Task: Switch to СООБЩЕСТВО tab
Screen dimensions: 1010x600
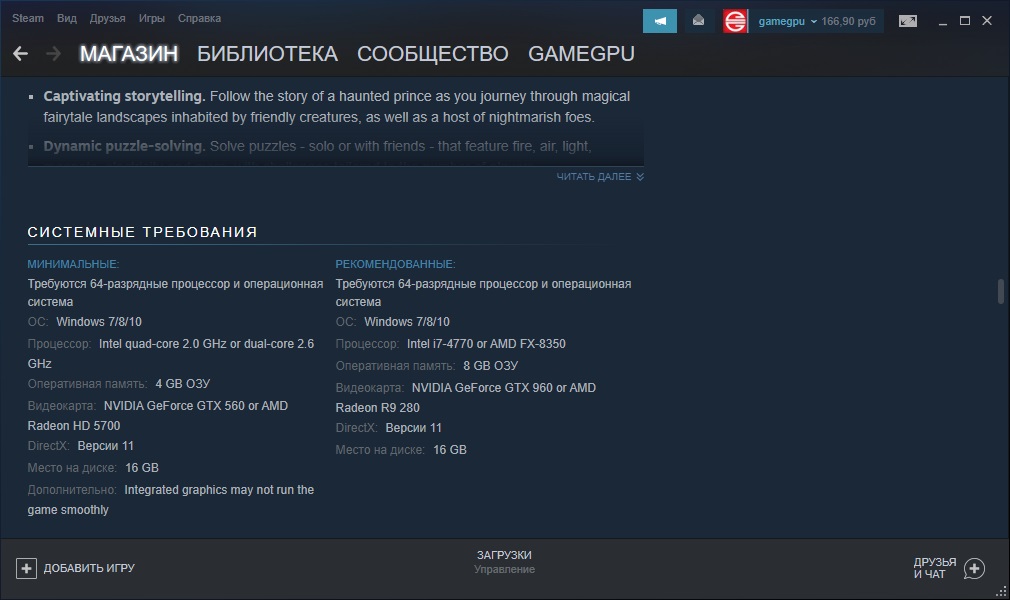Action: (x=433, y=53)
